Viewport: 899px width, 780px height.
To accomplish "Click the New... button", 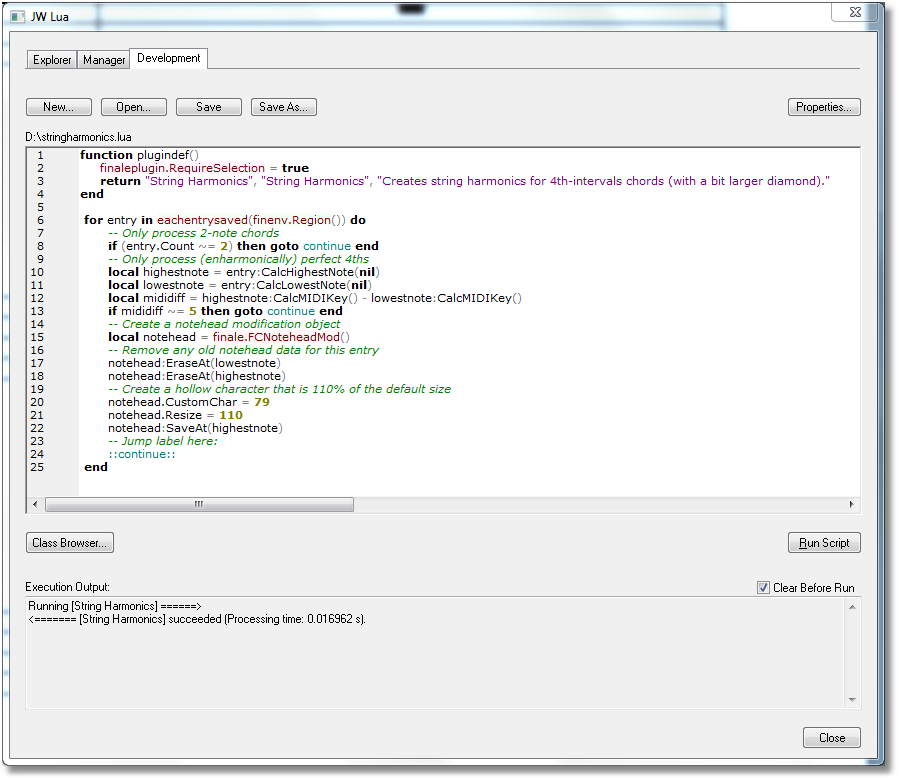I will [x=58, y=107].
